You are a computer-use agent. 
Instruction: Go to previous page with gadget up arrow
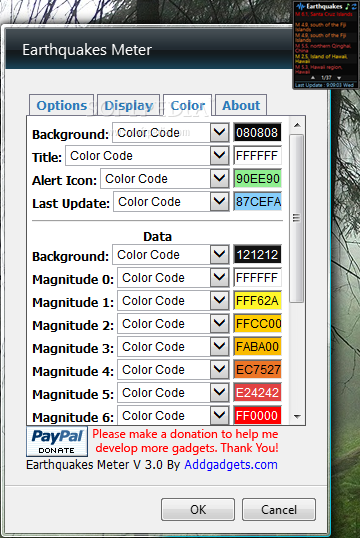tap(313, 78)
